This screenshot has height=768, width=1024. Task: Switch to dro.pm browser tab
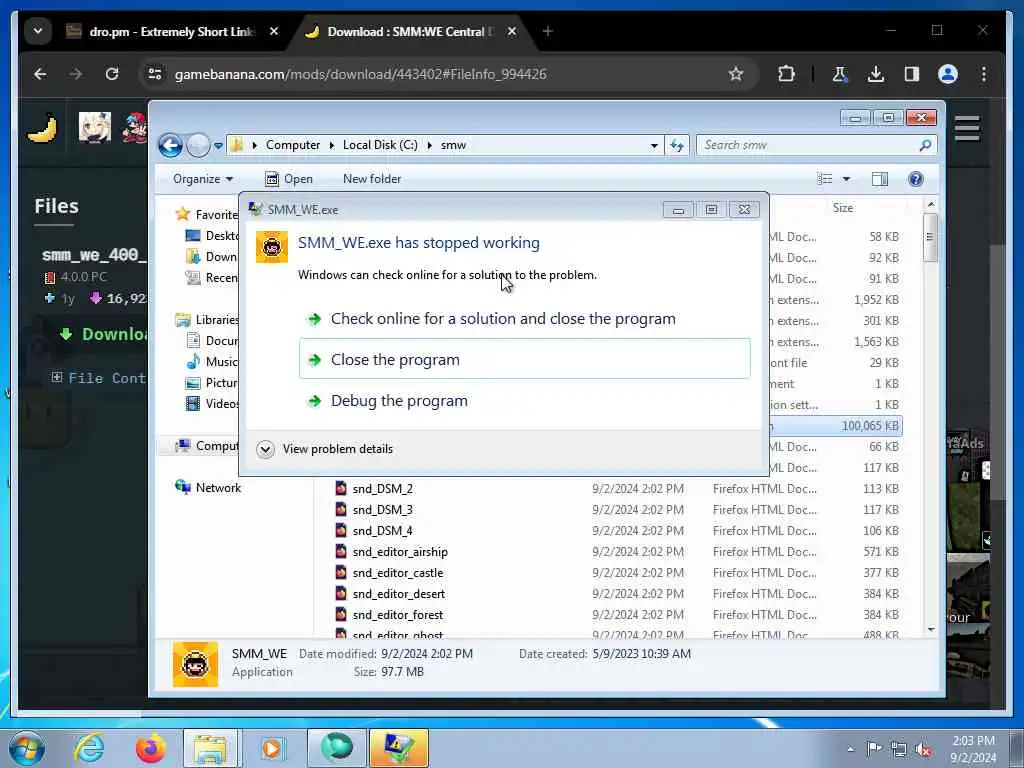coord(173,31)
